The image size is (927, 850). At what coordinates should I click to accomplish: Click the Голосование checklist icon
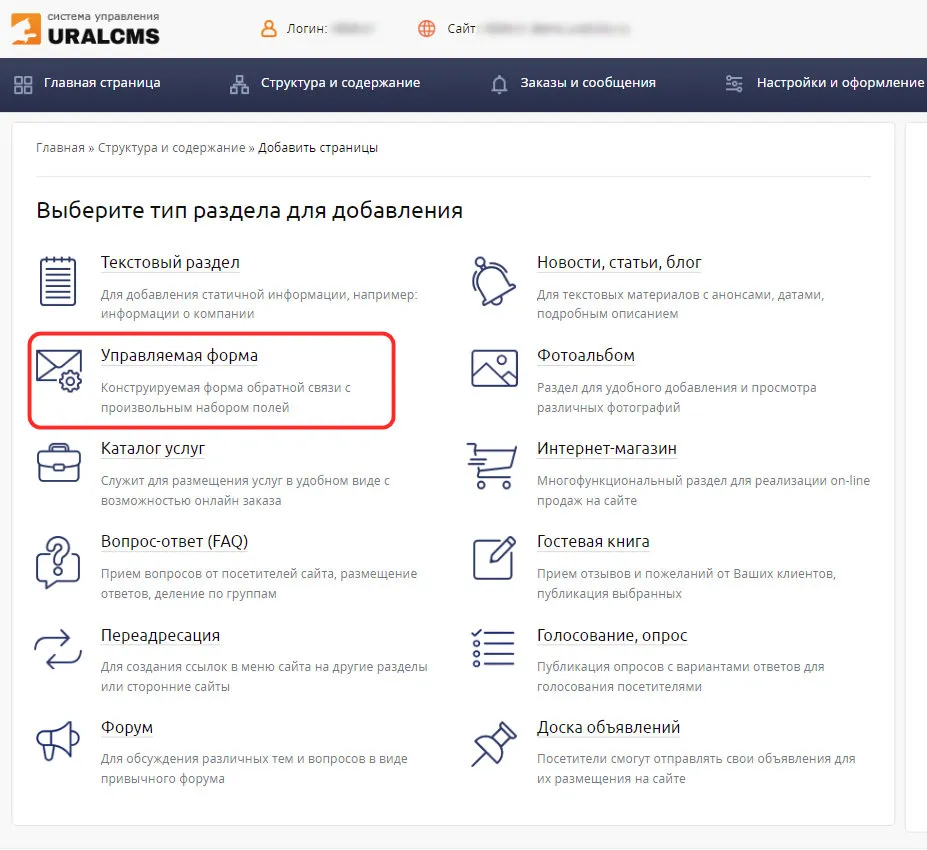(x=492, y=648)
